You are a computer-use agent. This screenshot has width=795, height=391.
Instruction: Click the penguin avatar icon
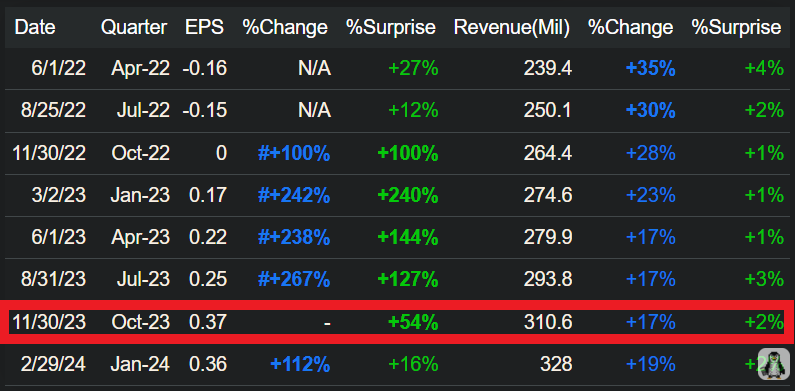click(774, 365)
